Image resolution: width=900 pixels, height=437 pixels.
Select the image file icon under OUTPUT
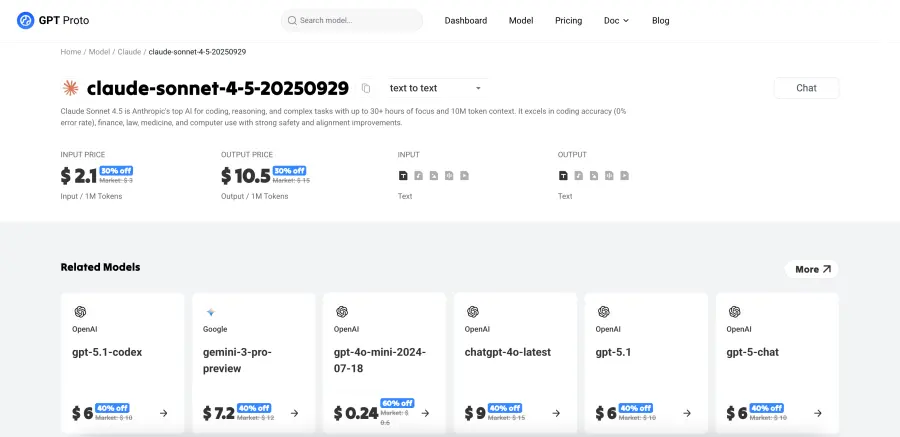click(594, 175)
